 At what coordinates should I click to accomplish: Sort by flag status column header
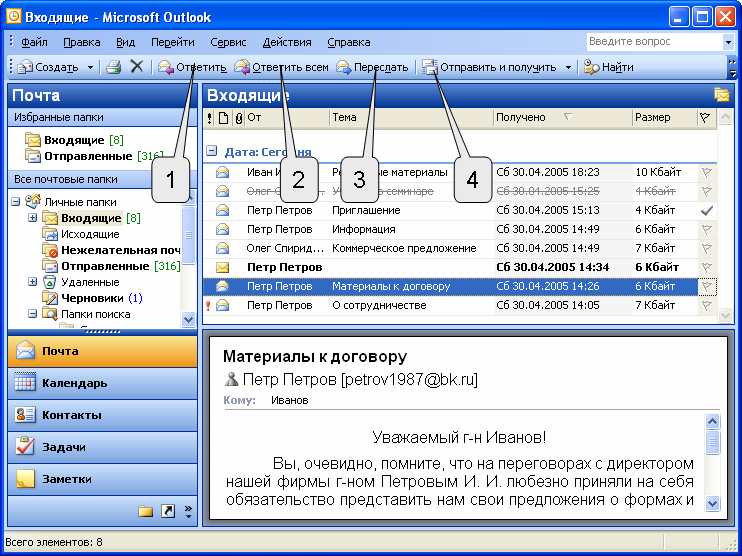click(x=705, y=117)
